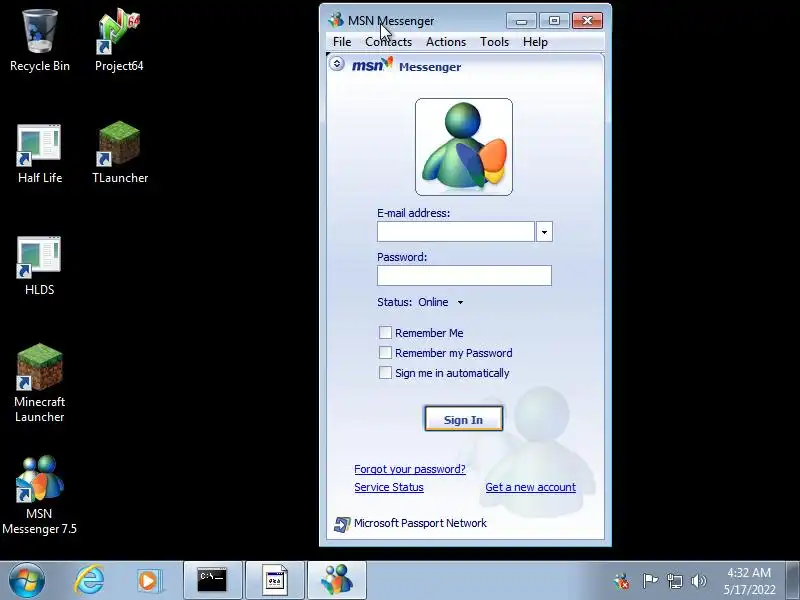Open the Windows Start orb
The image size is (800, 600).
coord(27,581)
